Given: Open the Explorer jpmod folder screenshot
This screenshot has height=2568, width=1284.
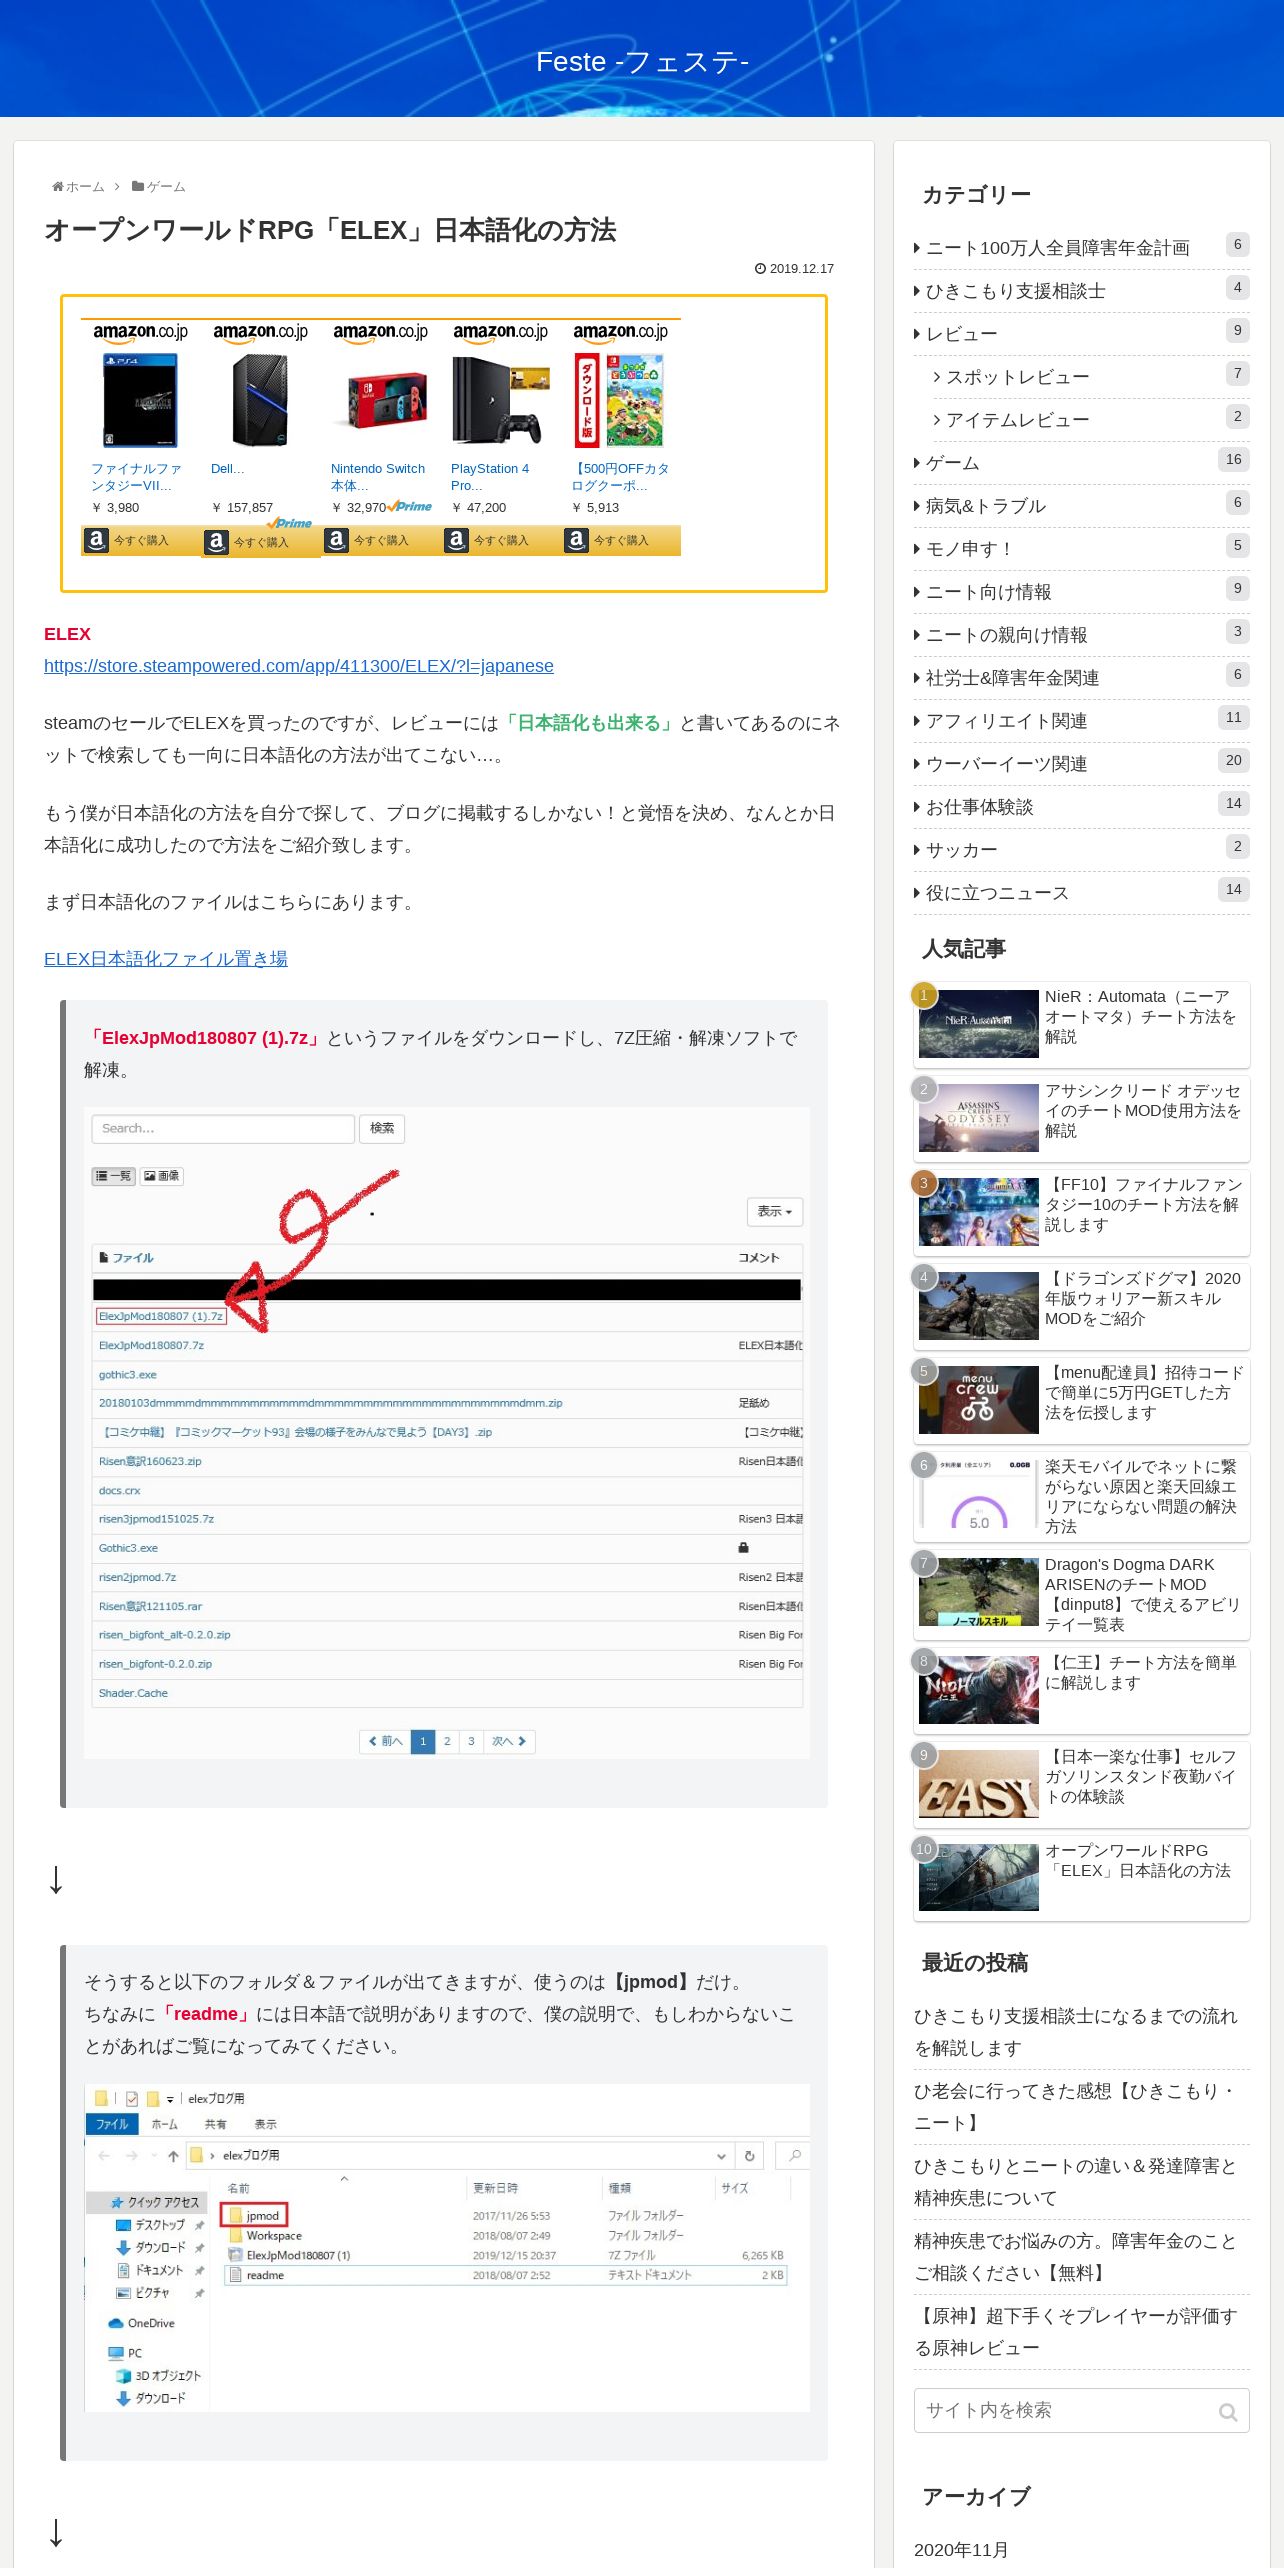Looking at the screenshot, I should point(447,2248).
